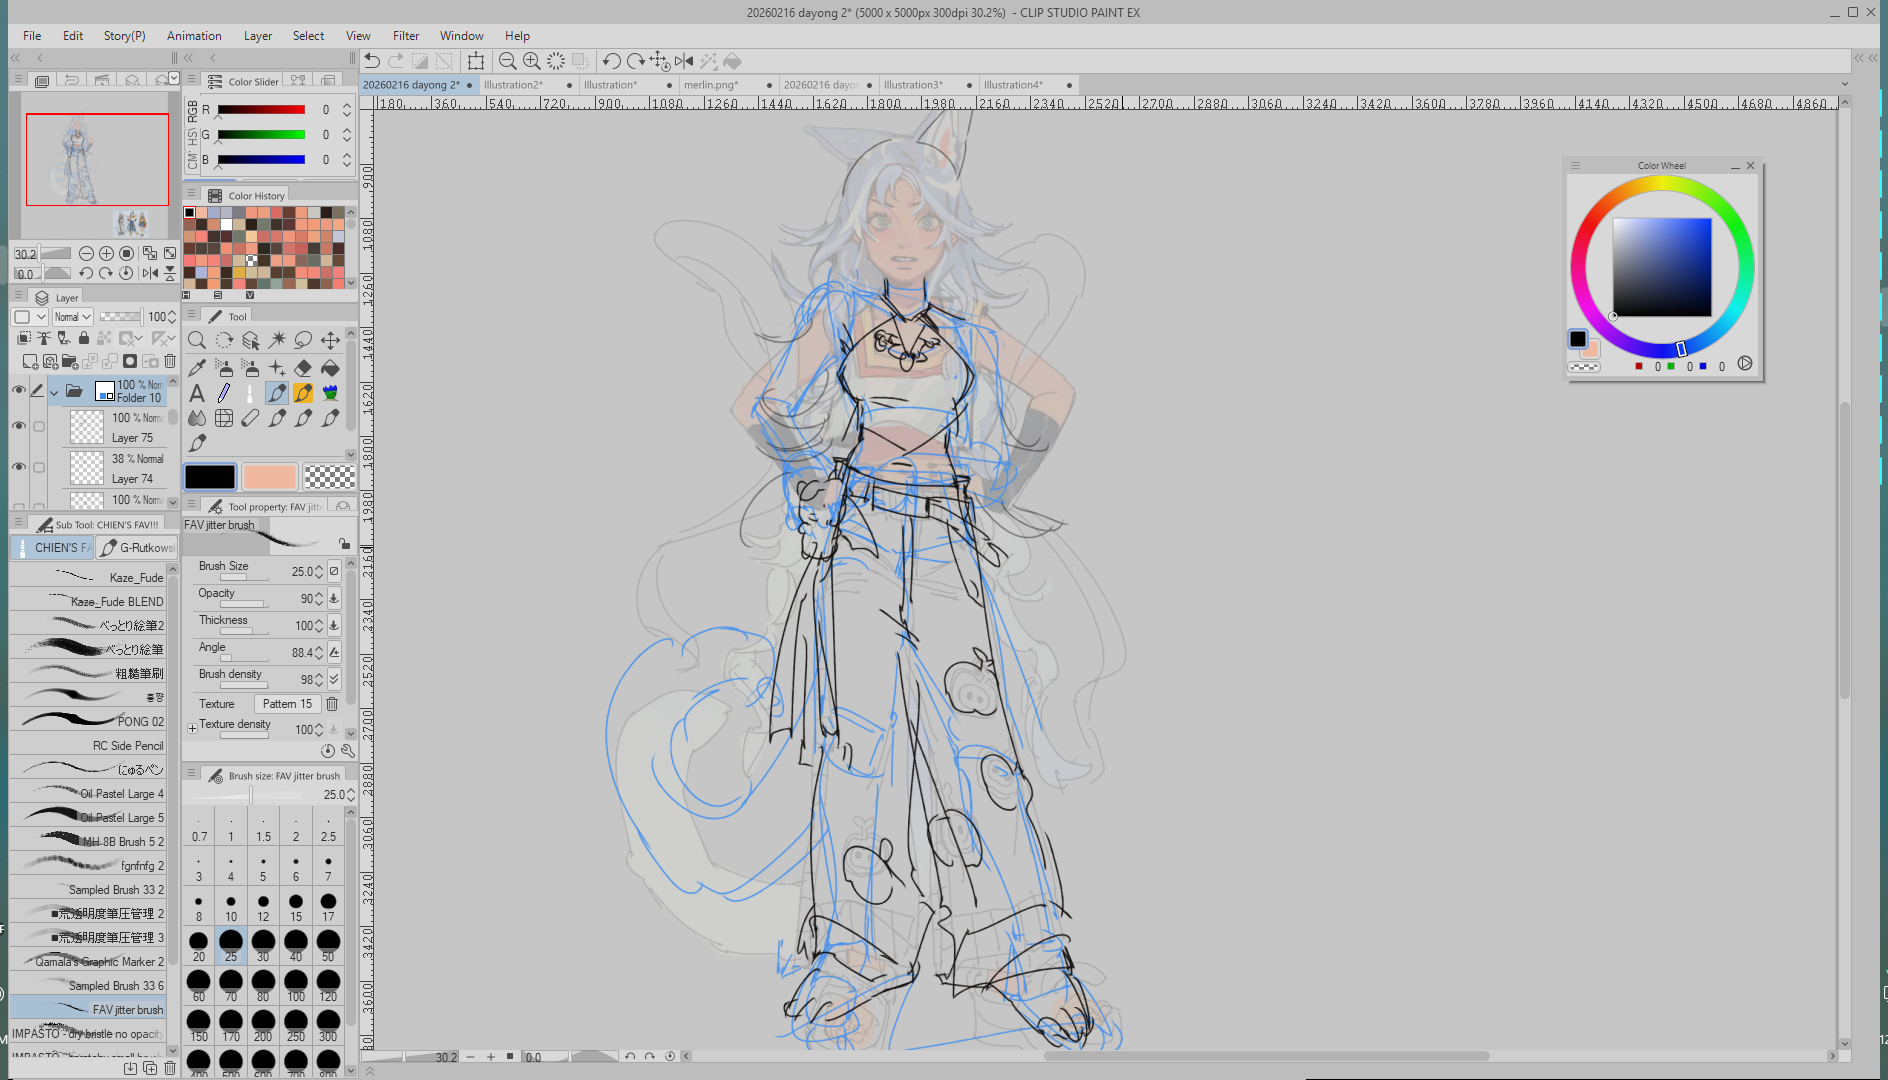Screen dimensions: 1888x1080
Task: Hide Layer 75 with eye icon
Action: click(18, 426)
